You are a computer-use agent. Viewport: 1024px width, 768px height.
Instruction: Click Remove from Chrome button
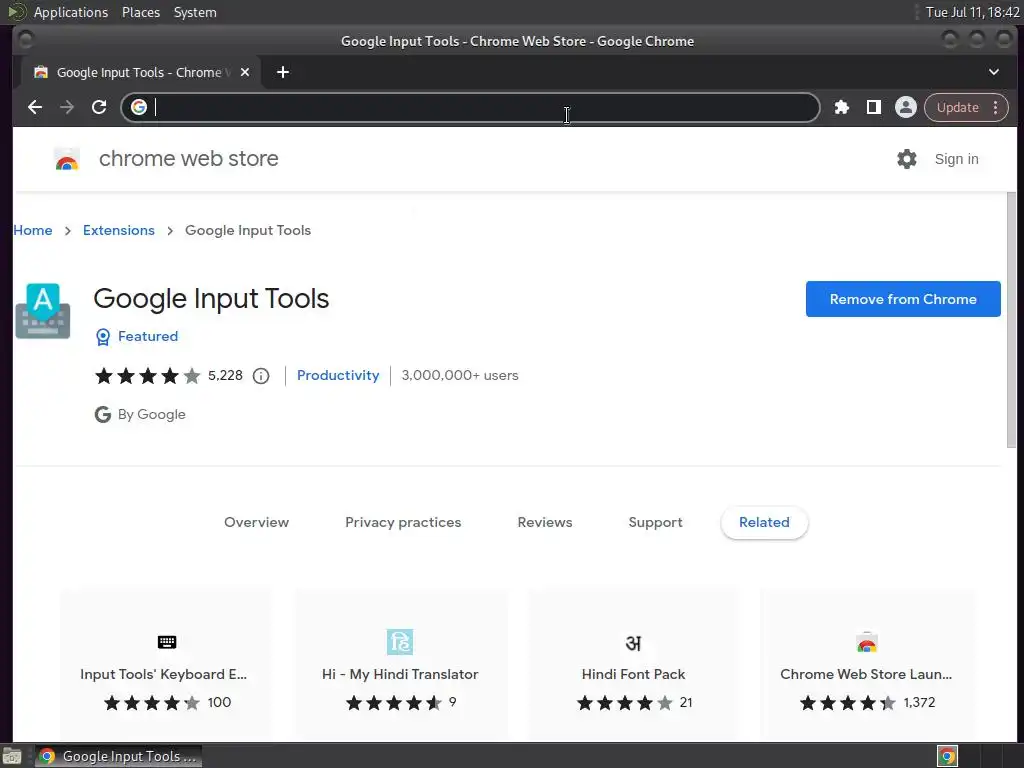[x=903, y=299]
